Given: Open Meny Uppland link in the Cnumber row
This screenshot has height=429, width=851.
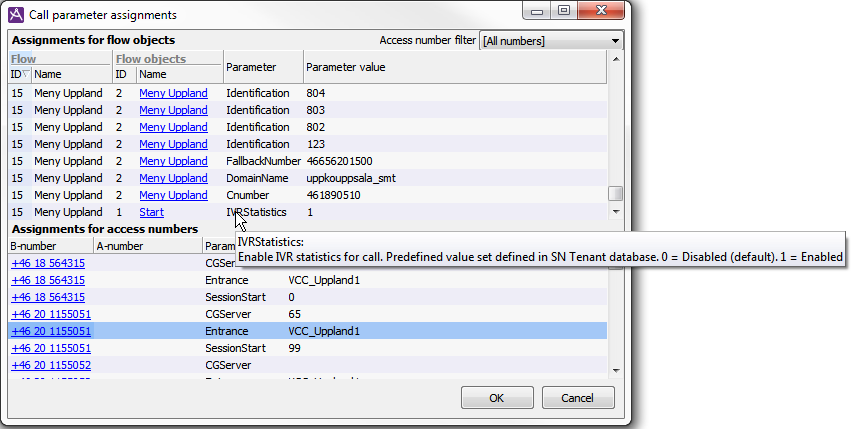Looking at the screenshot, I should point(173,195).
